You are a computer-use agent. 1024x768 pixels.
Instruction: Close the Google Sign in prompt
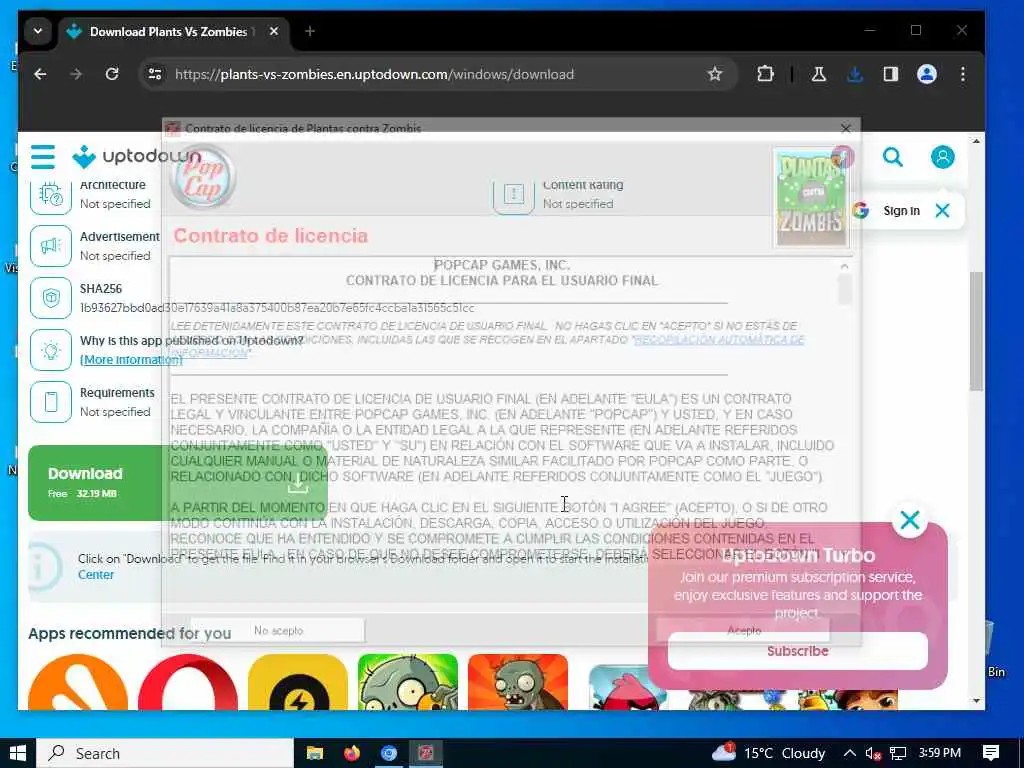(942, 210)
